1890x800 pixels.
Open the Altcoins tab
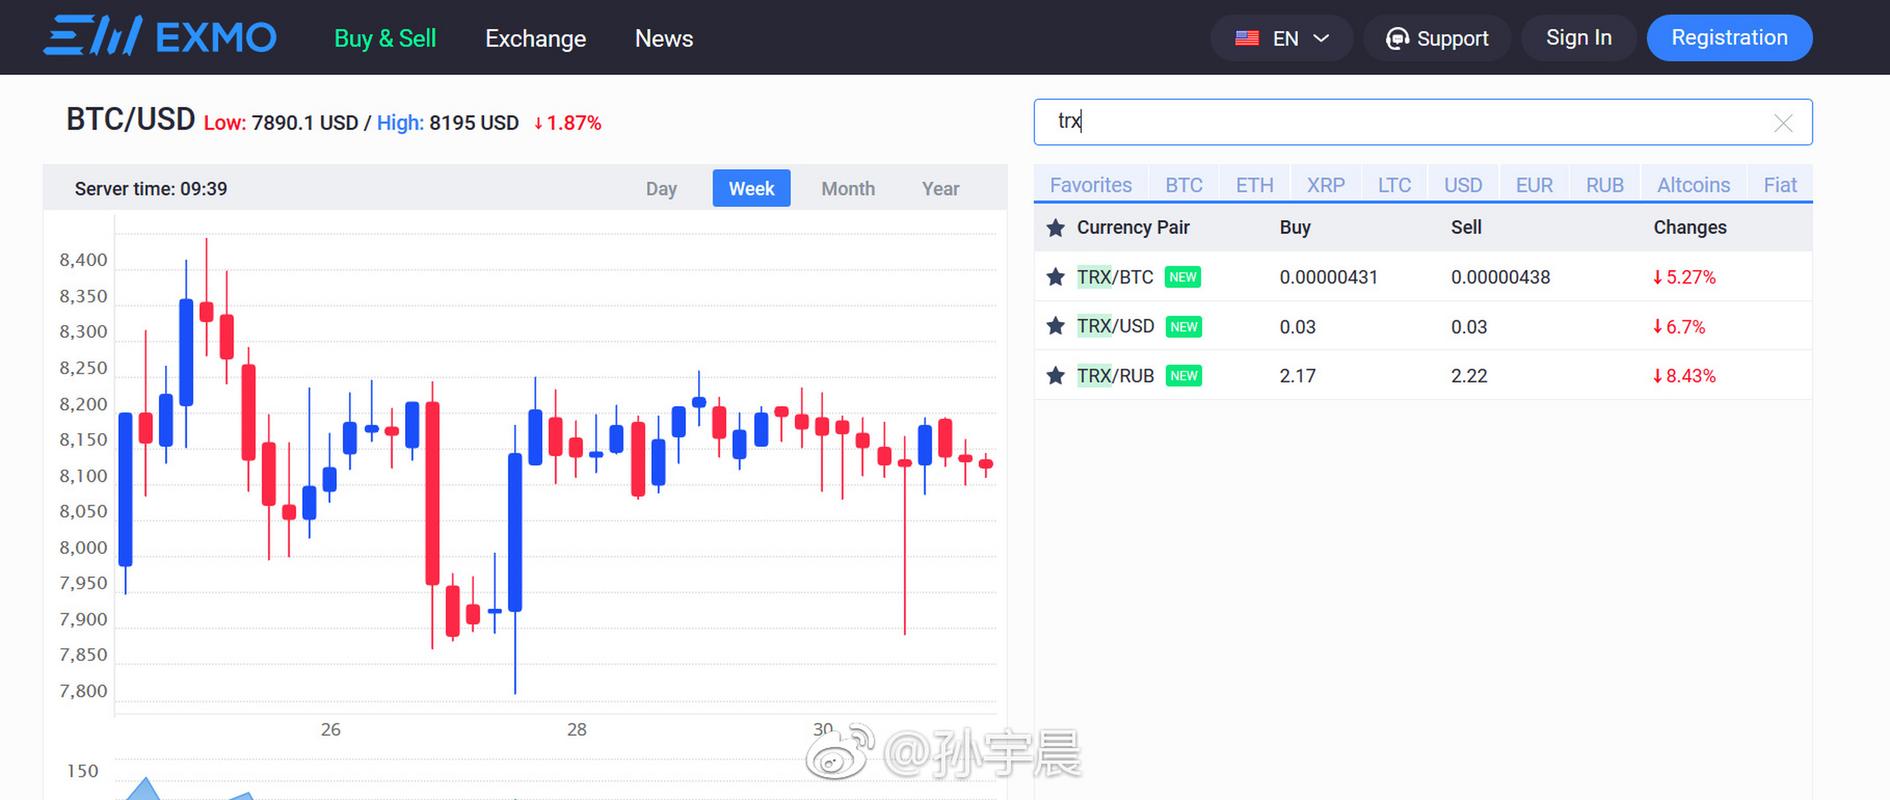pos(1693,185)
